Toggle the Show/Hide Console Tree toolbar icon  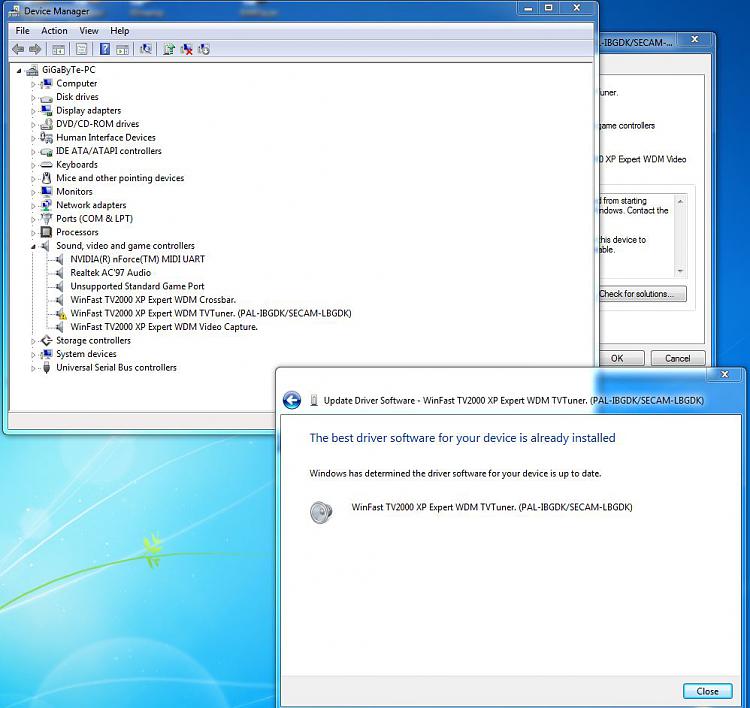point(58,49)
